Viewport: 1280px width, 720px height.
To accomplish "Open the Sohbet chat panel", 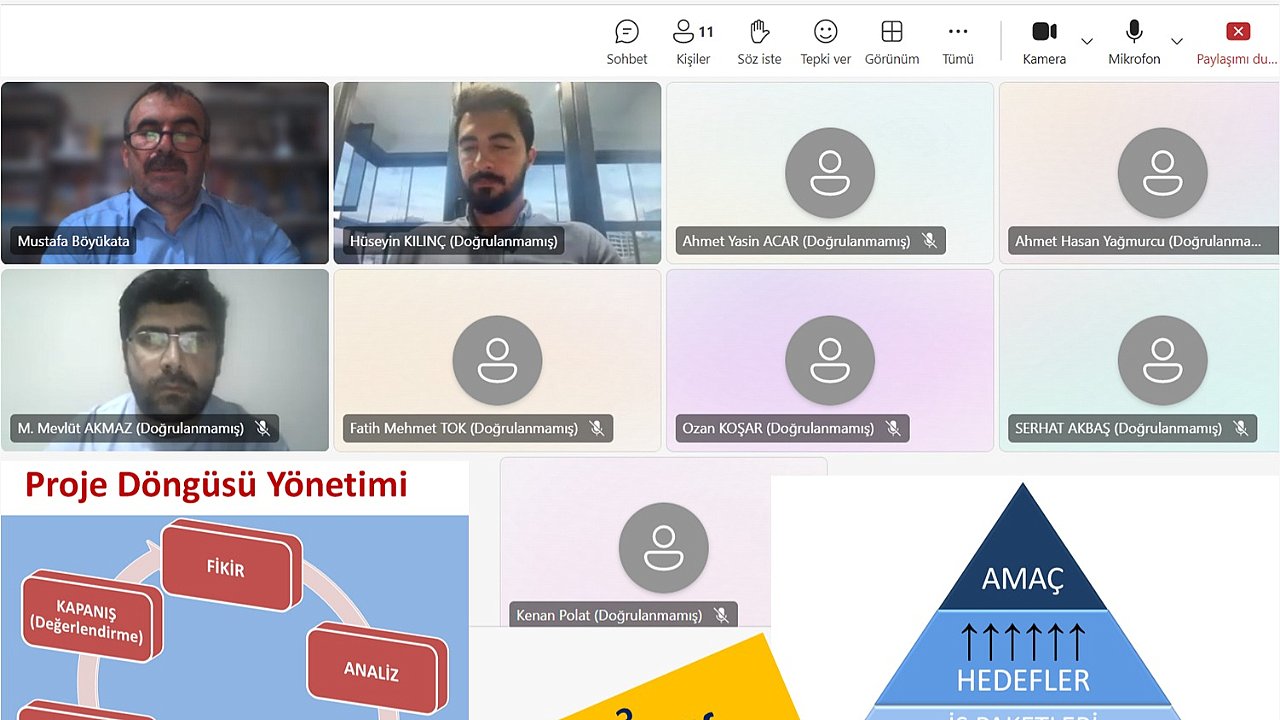I will click(627, 43).
